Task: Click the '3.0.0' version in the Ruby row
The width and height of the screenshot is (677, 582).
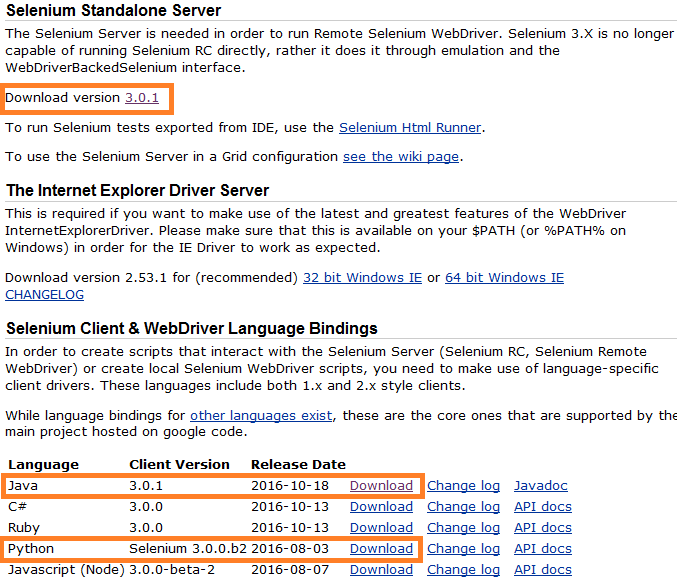Action: tap(146, 528)
